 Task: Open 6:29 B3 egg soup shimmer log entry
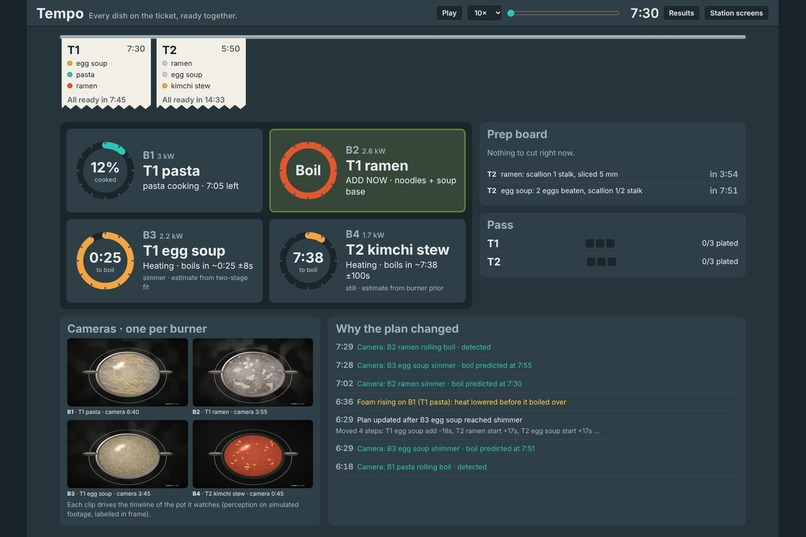pyautogui.click(x=536, y=449)
